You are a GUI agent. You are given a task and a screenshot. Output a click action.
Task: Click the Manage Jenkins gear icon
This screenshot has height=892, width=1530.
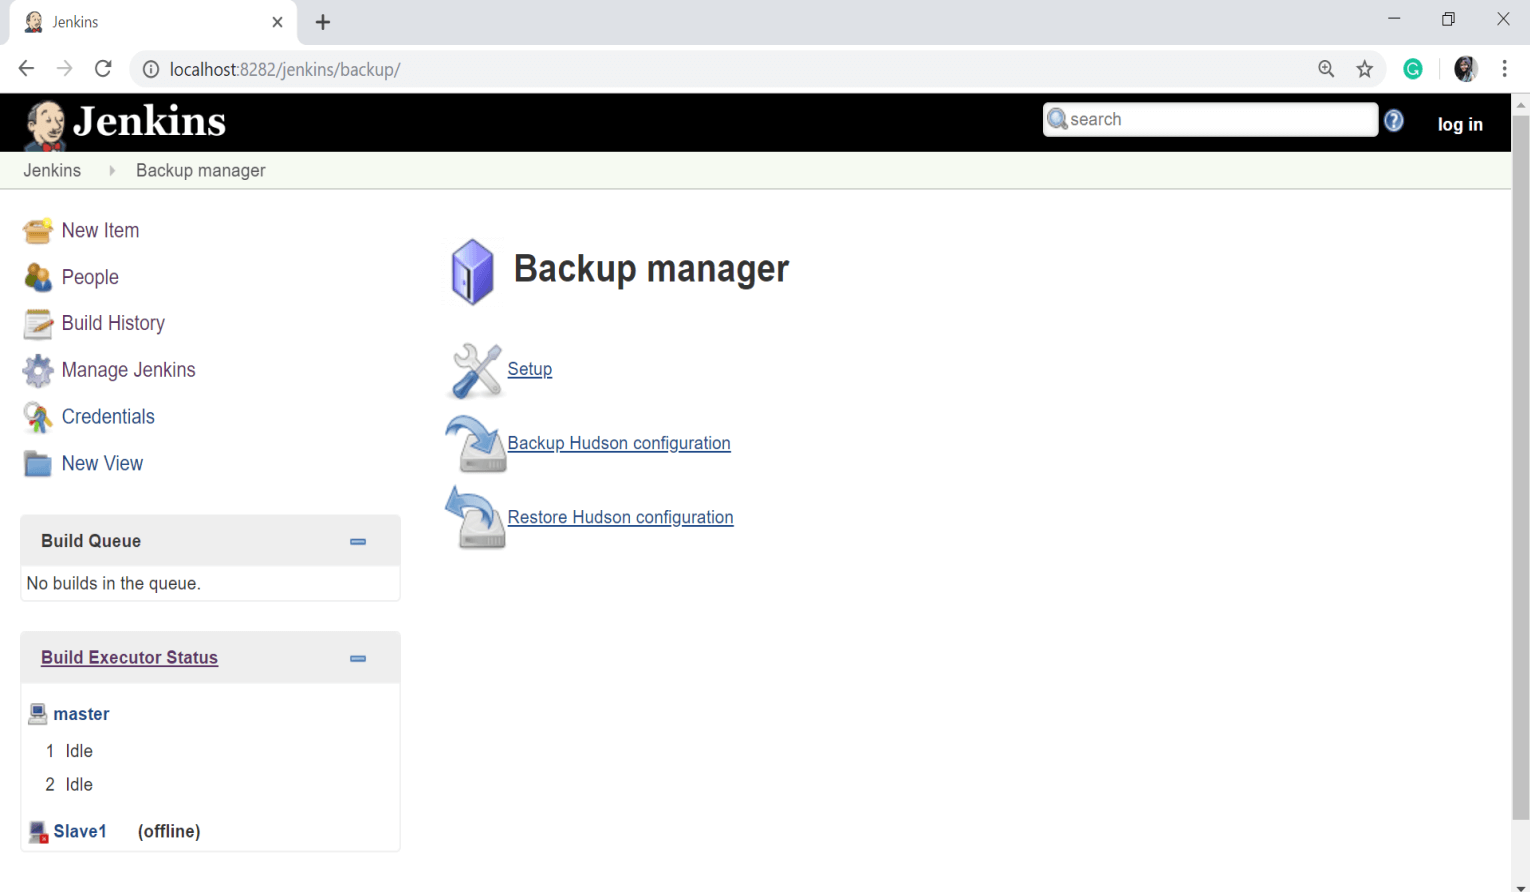(38, 371)
